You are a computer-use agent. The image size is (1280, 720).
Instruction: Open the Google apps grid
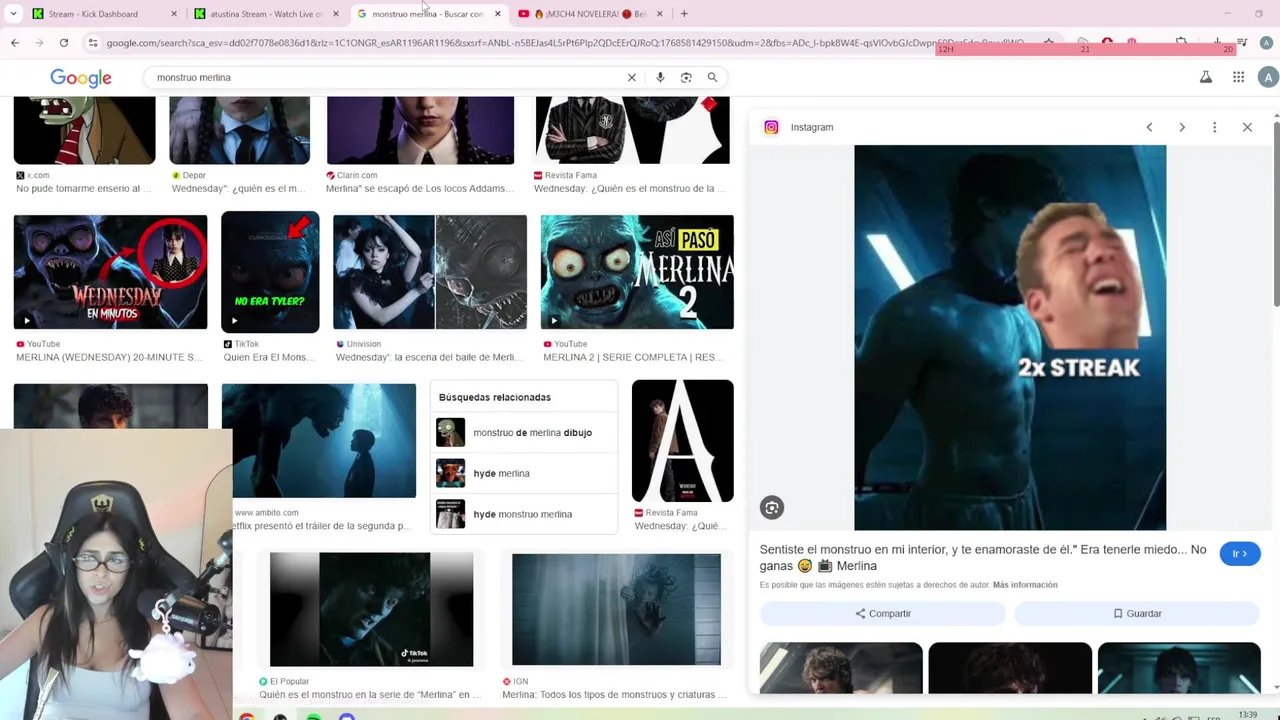[1238, 77]
